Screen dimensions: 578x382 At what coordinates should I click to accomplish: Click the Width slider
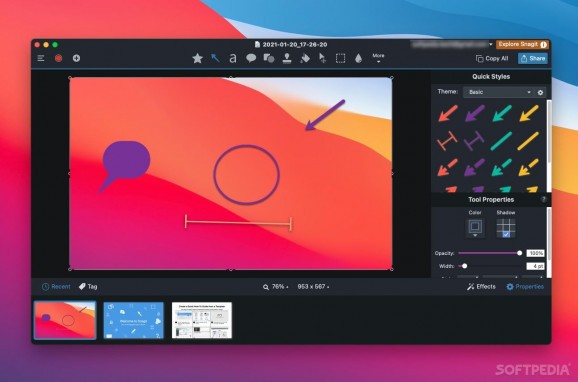(x=490, y=266)
